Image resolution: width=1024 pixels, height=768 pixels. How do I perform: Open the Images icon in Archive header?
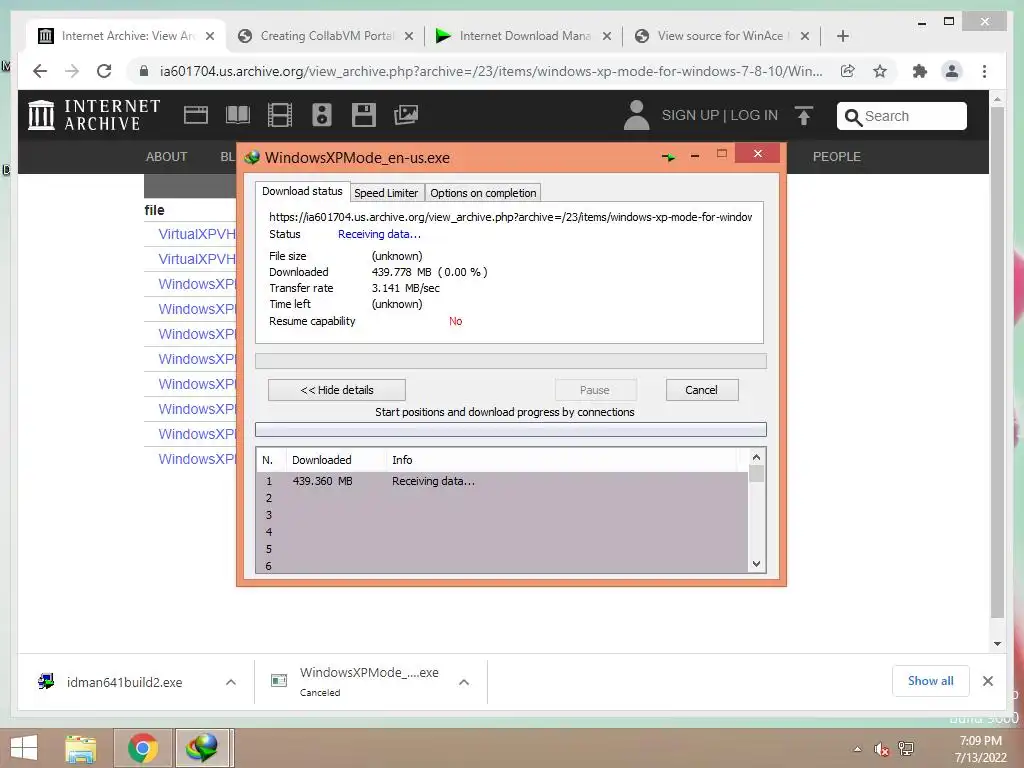(x=406, y=115)
